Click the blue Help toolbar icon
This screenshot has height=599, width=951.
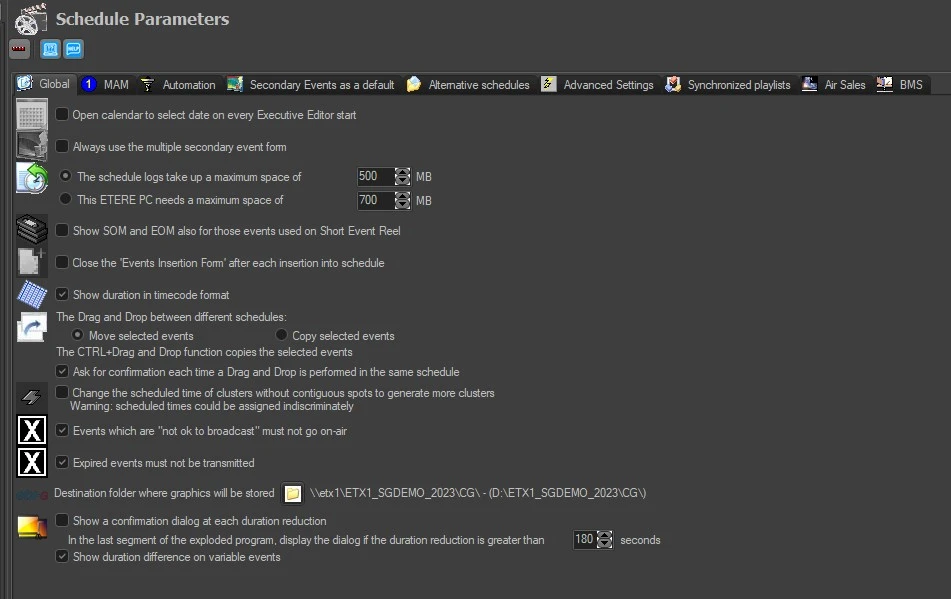[x=73, y=49]
